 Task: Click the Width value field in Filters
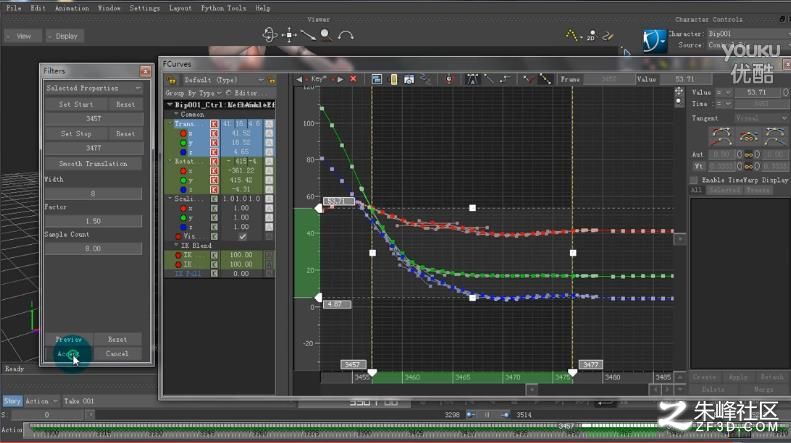(x=93, y=194)
